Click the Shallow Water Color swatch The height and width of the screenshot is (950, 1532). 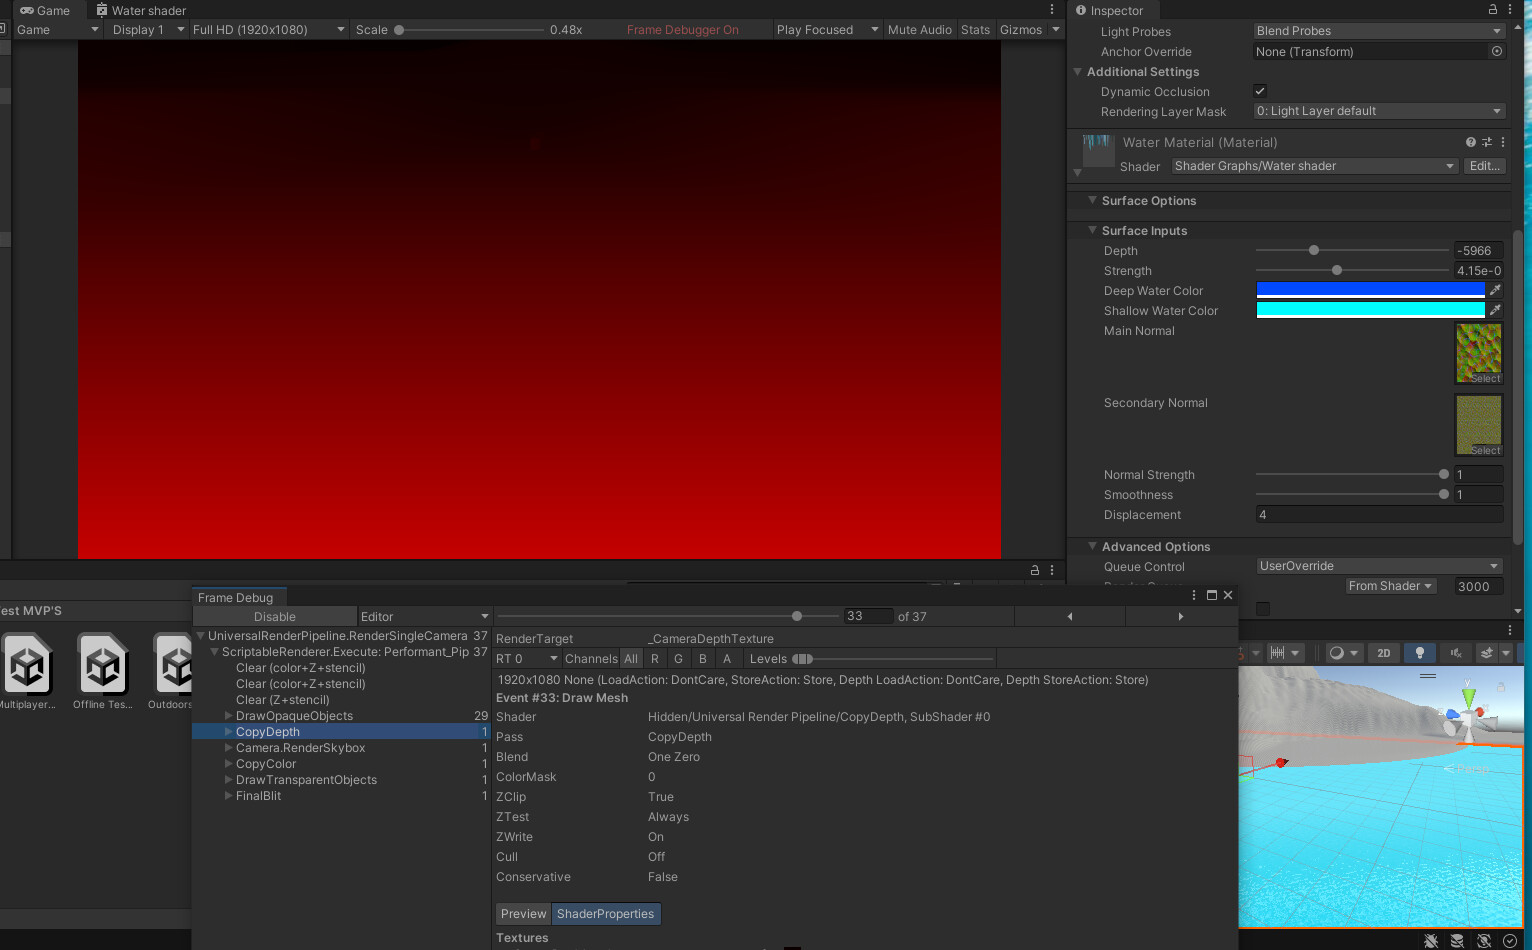pyautogui.click(x=1368, y=310)
